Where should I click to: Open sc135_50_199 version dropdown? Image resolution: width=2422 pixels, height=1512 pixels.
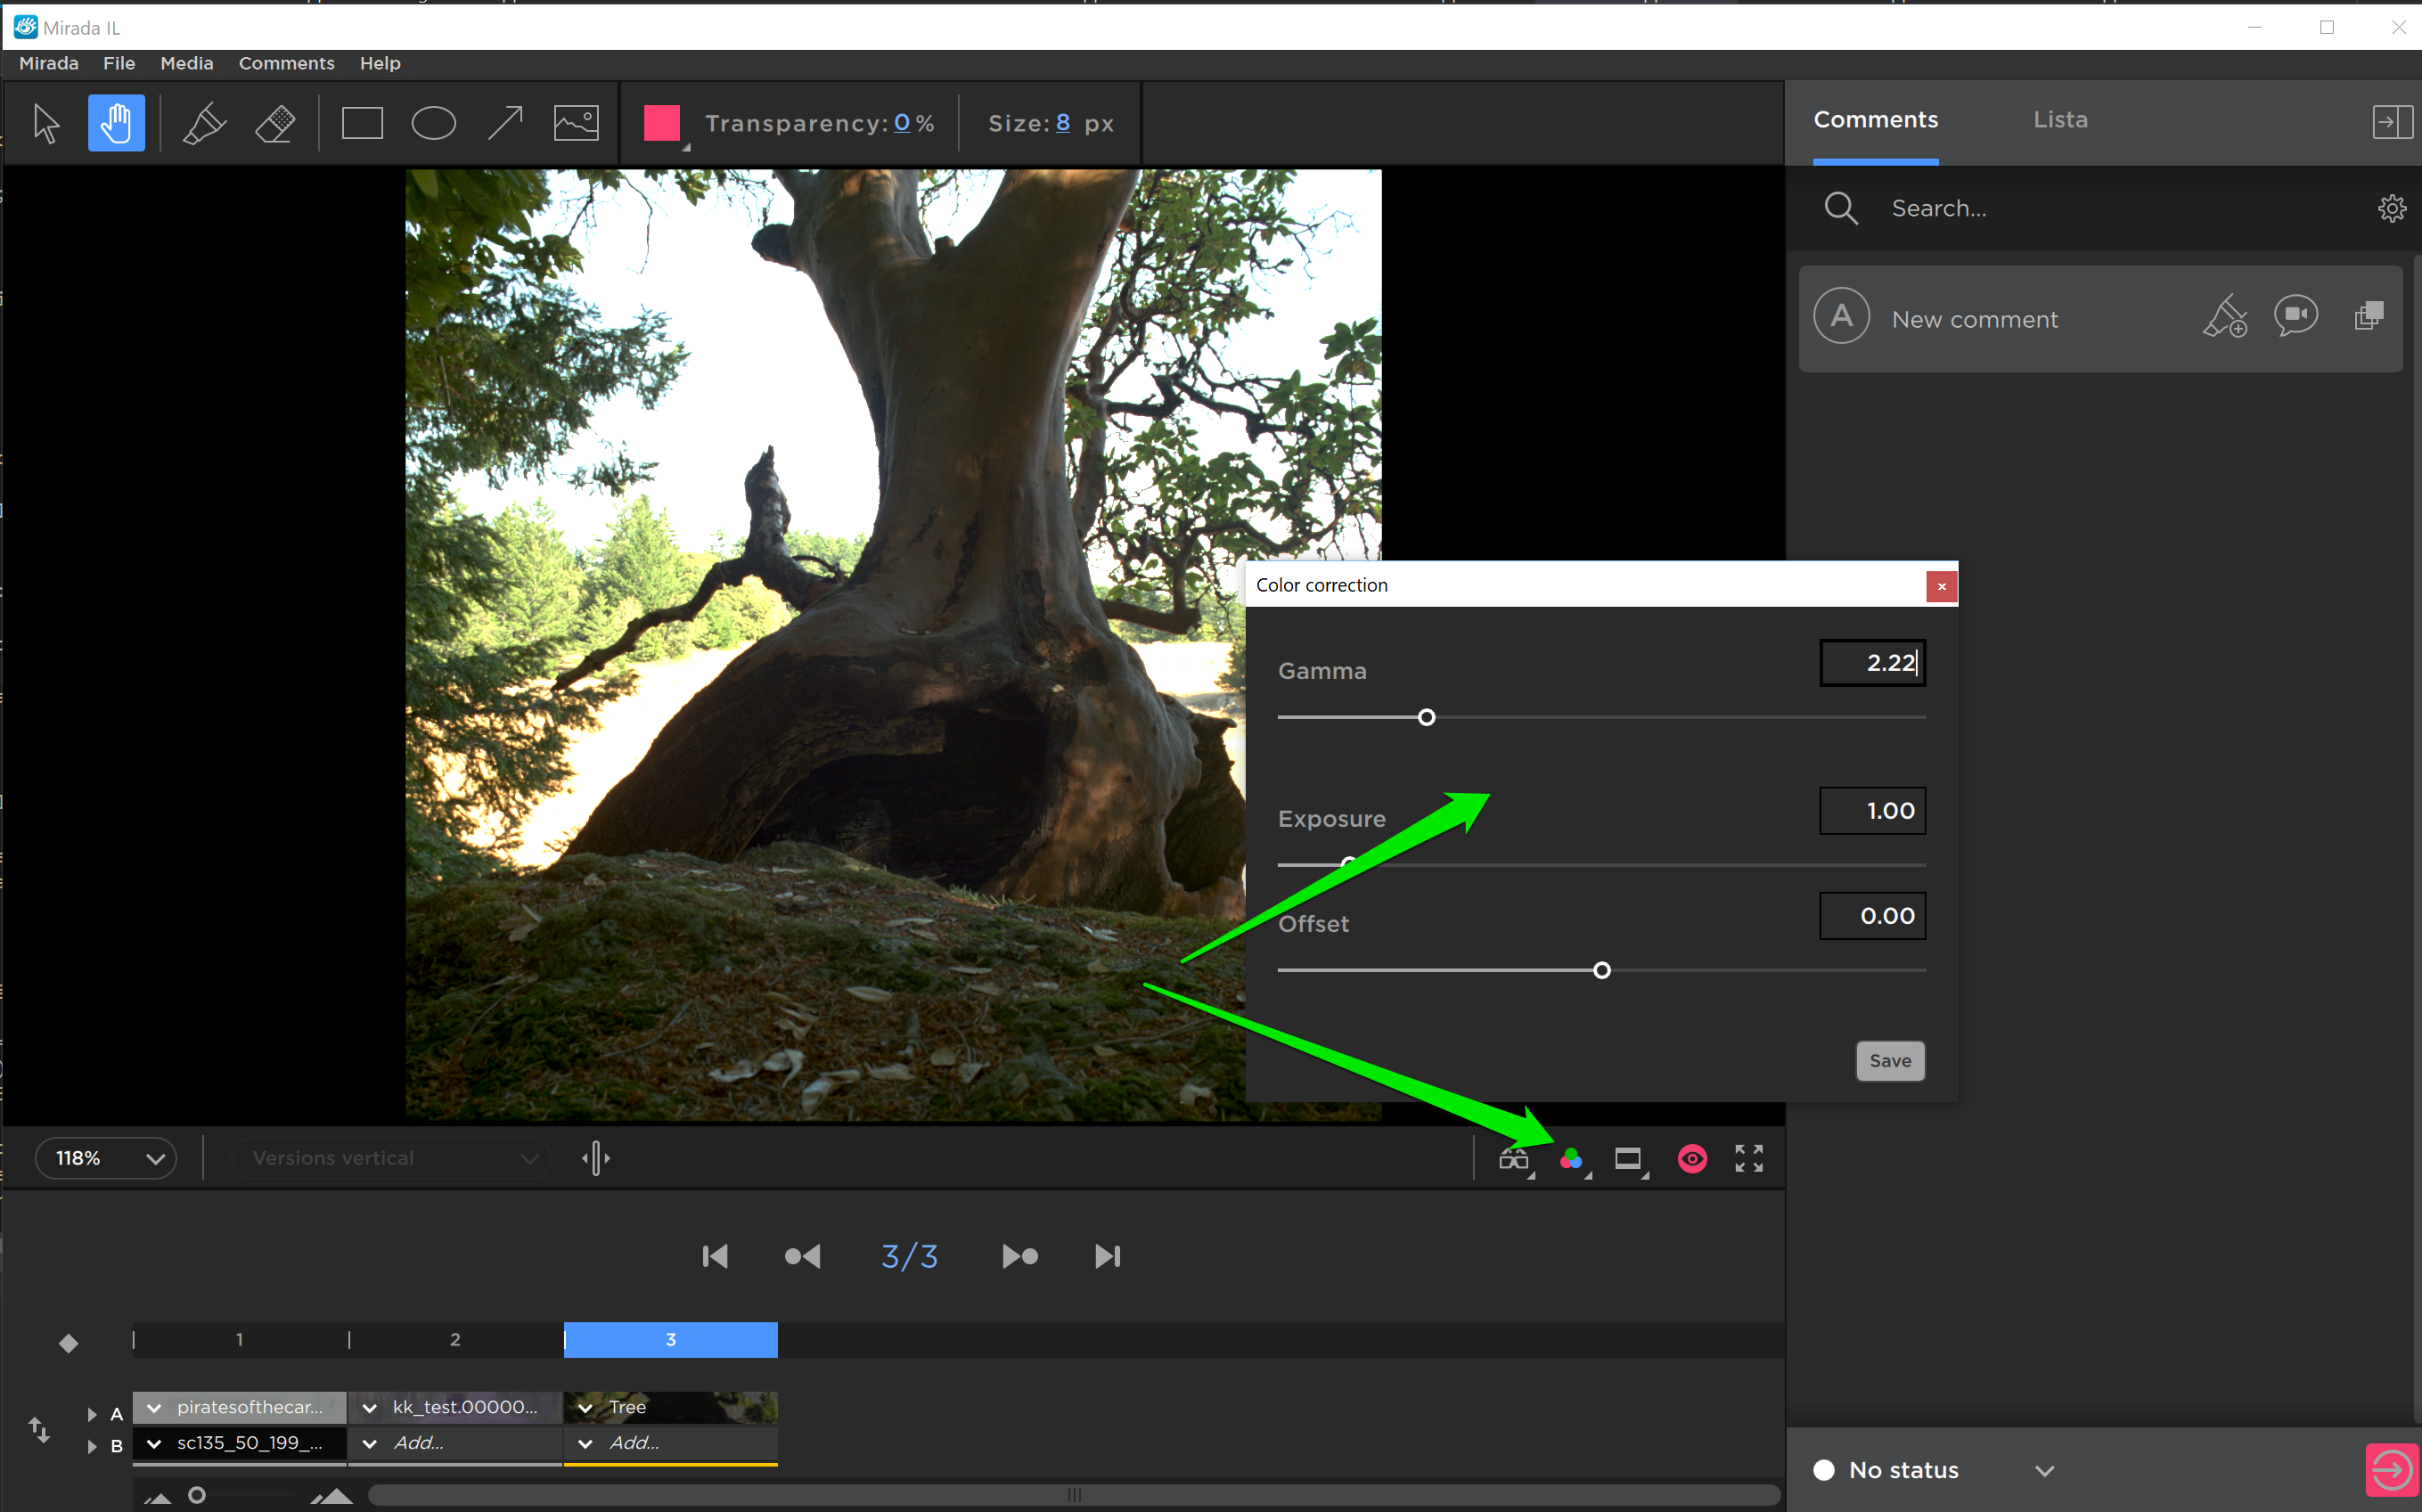click(154, 1443)
